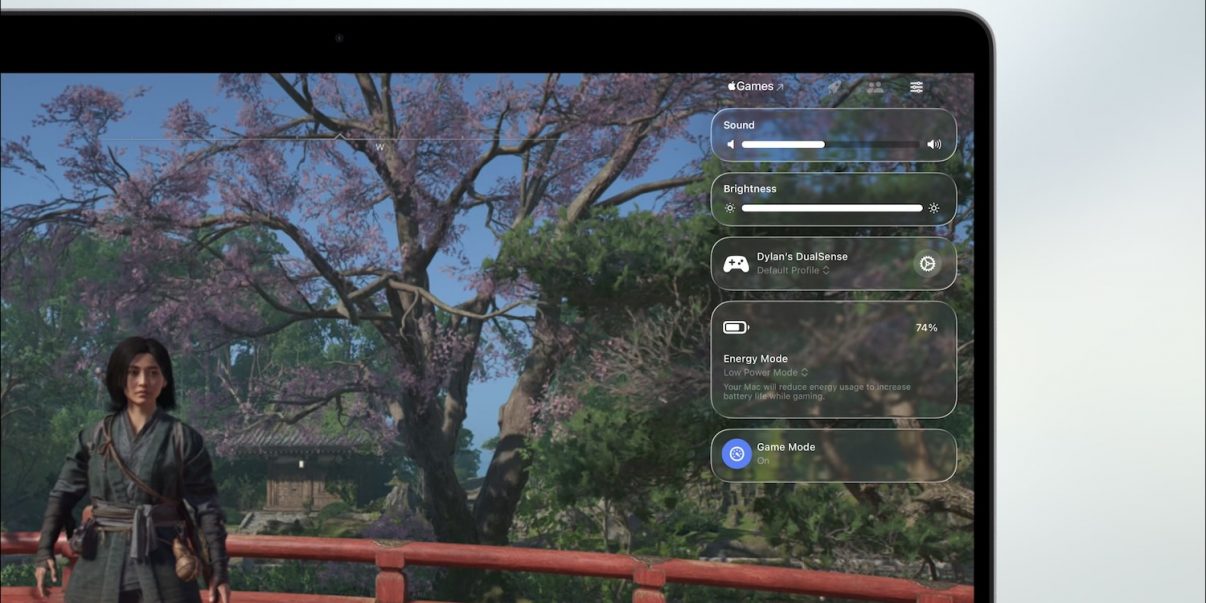Click the dim brightness sun icon
Image resolution: width=1206 pixels, height=603 pixels.
(730, 208)
